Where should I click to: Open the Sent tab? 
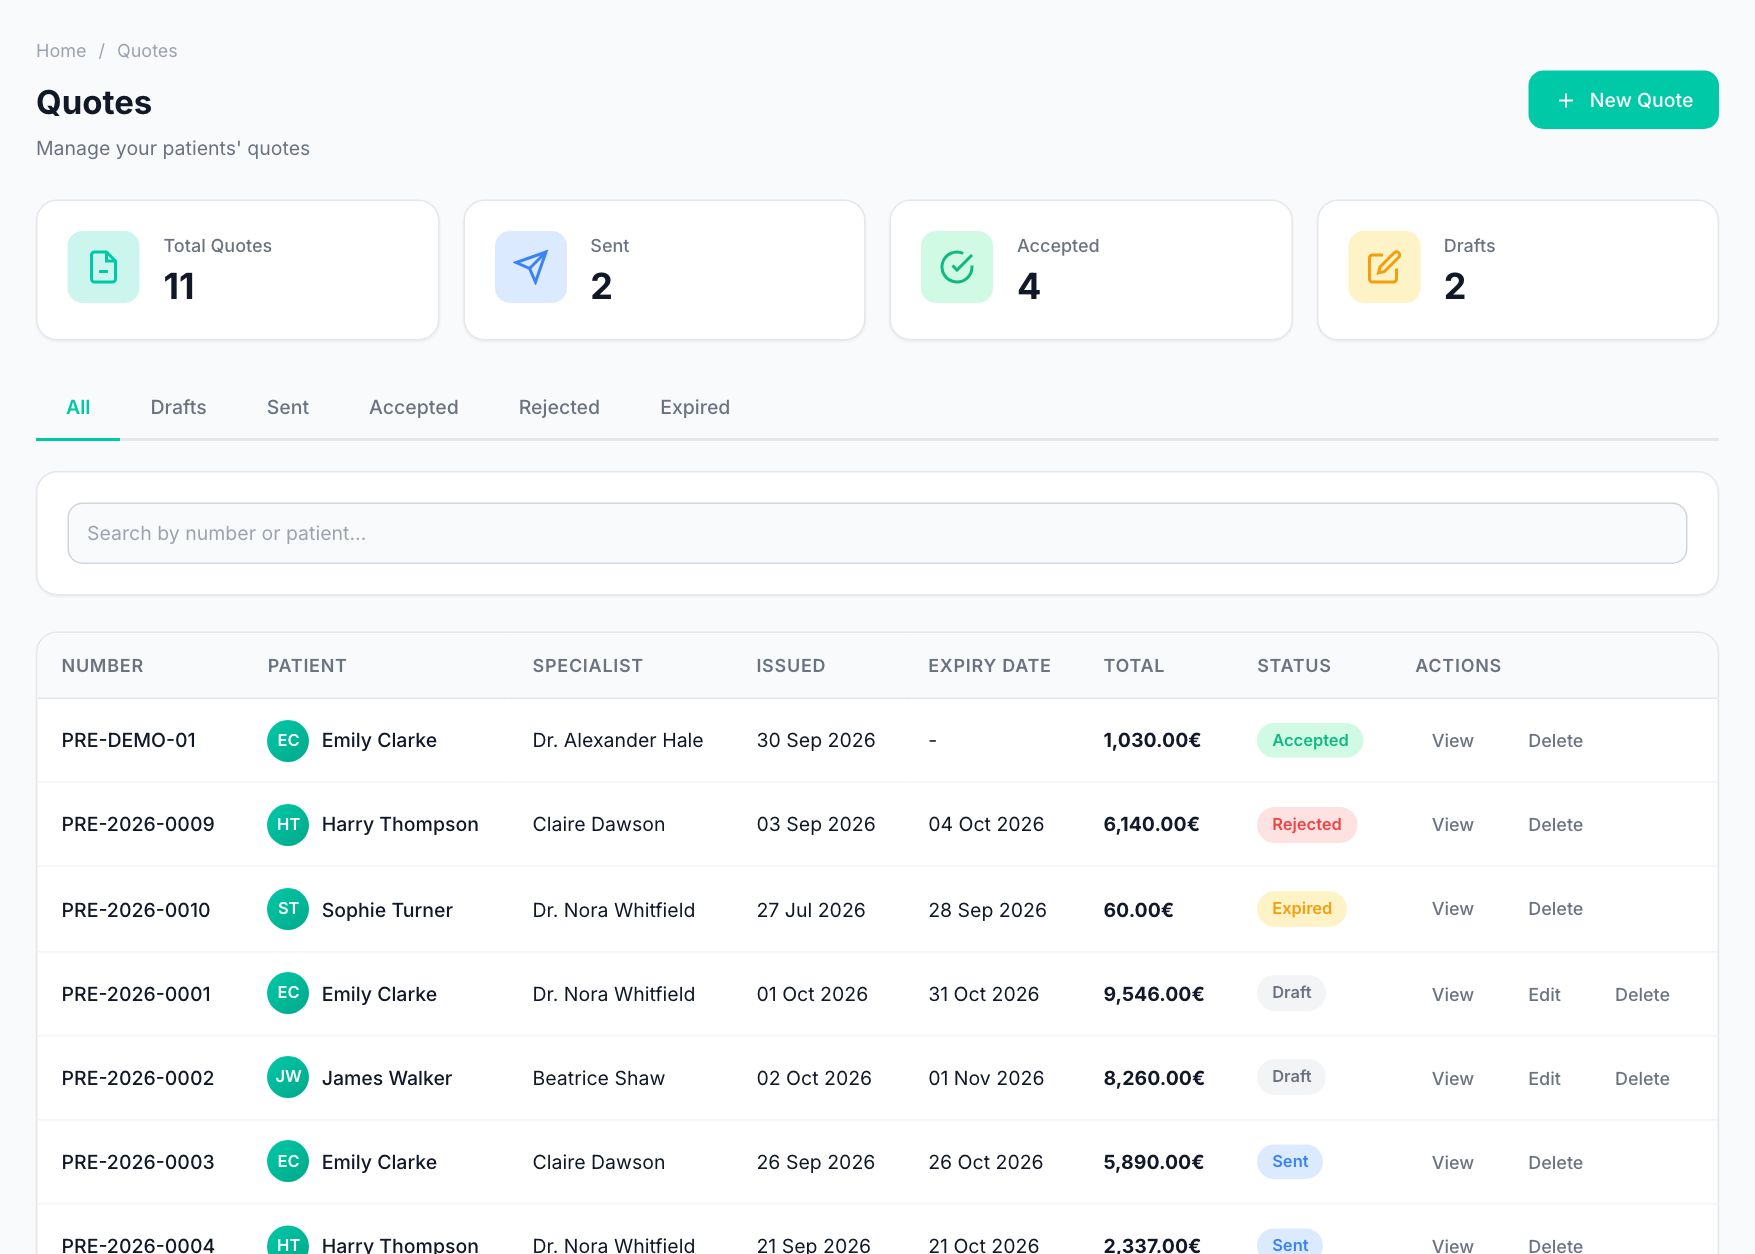point(288,408)
